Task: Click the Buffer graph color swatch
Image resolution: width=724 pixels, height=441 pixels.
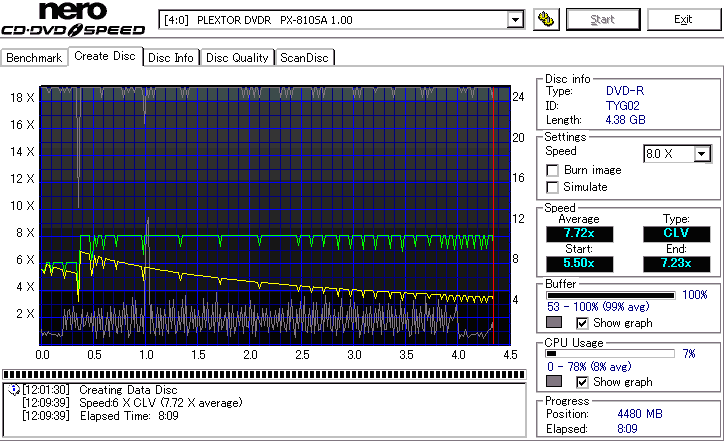Action: click(553, 323)
